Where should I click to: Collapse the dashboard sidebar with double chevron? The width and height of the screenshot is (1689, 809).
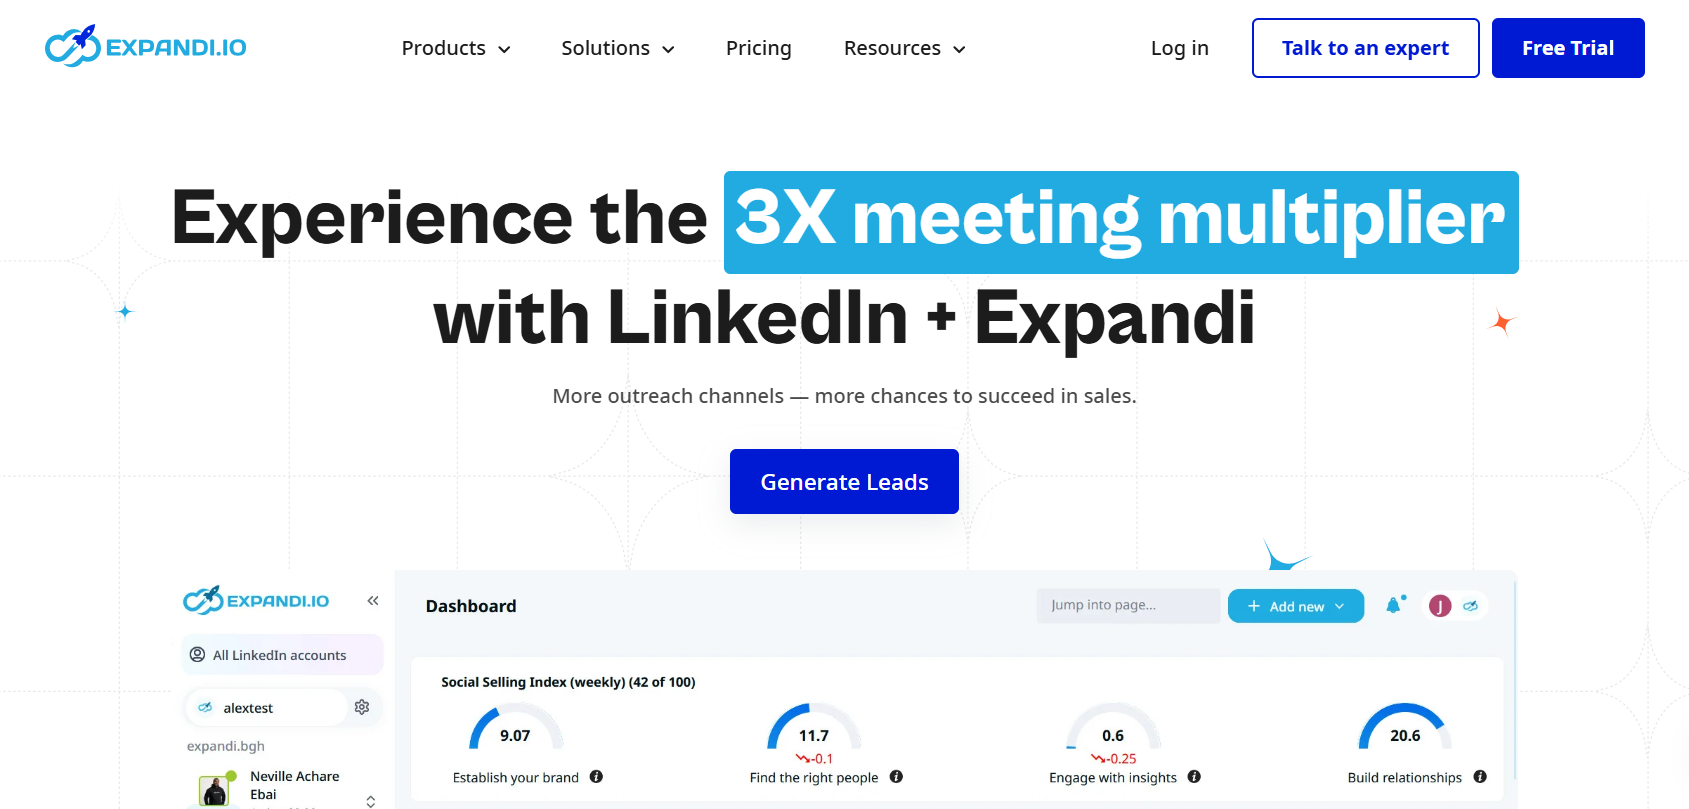373,601
